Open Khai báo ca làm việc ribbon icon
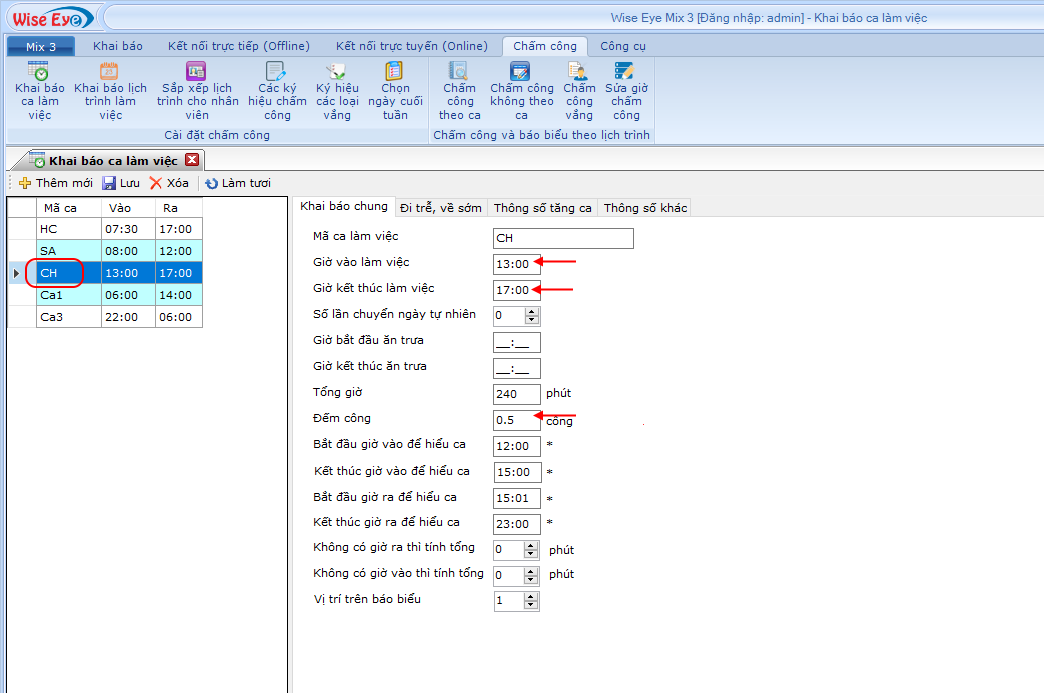This screenshot has height=693, width=1044. tap(39, 72)
